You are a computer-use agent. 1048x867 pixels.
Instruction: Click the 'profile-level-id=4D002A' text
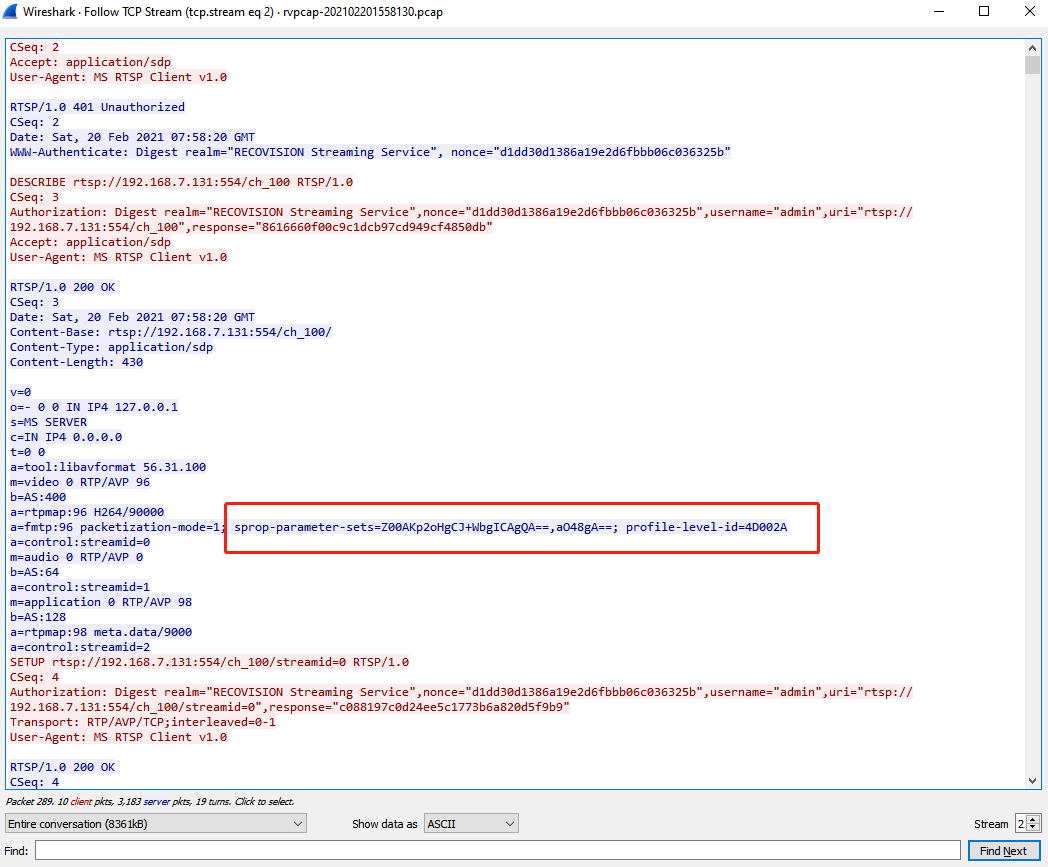[x=706, y=527]
